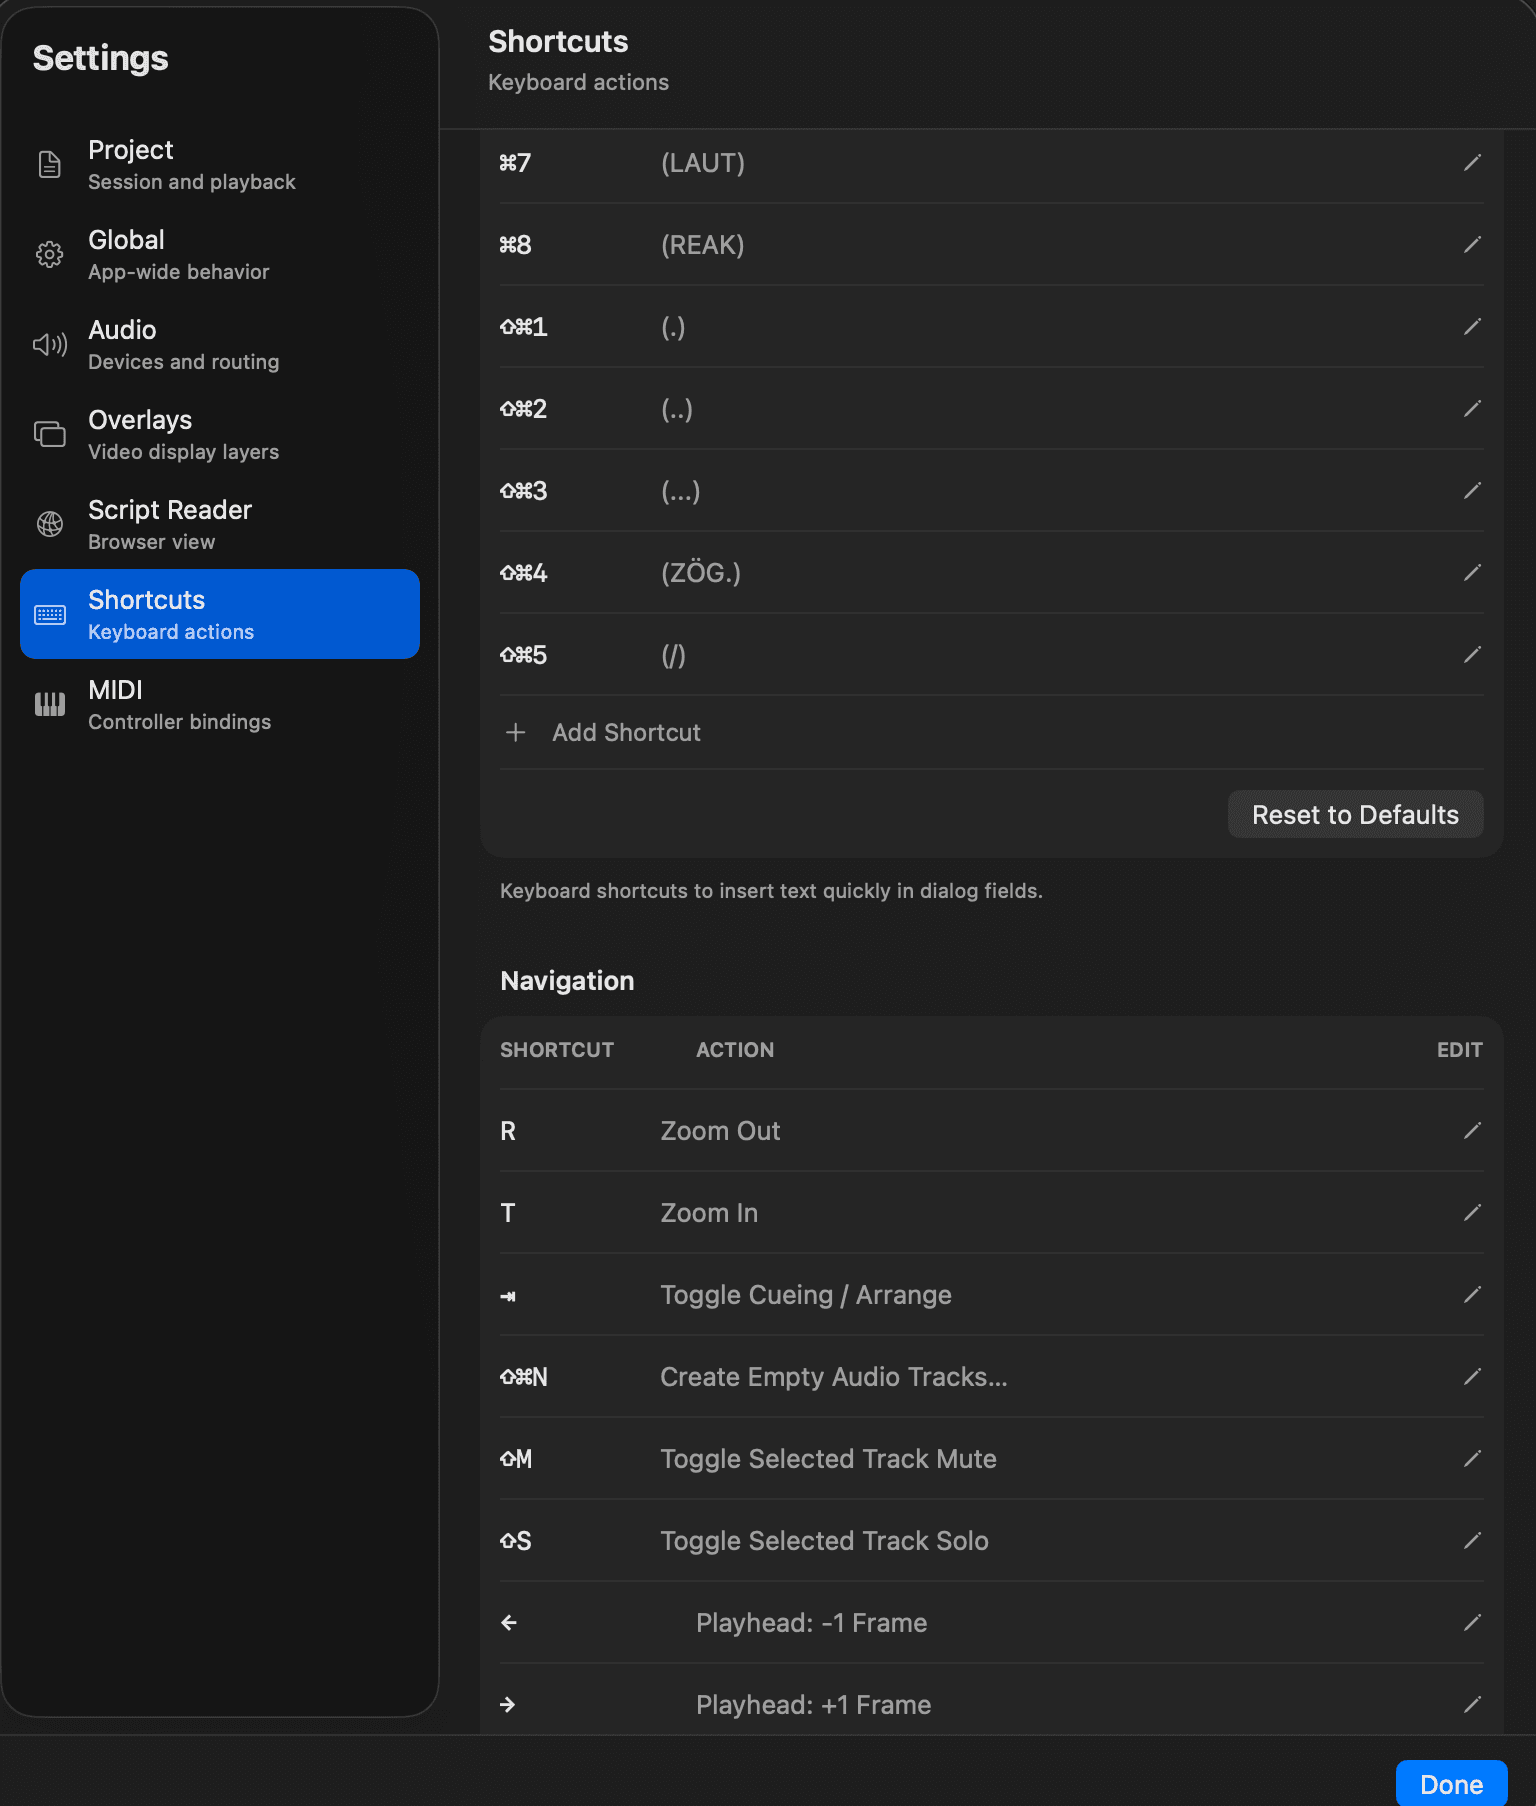Click the EDIT column header

(1460, 1050)
